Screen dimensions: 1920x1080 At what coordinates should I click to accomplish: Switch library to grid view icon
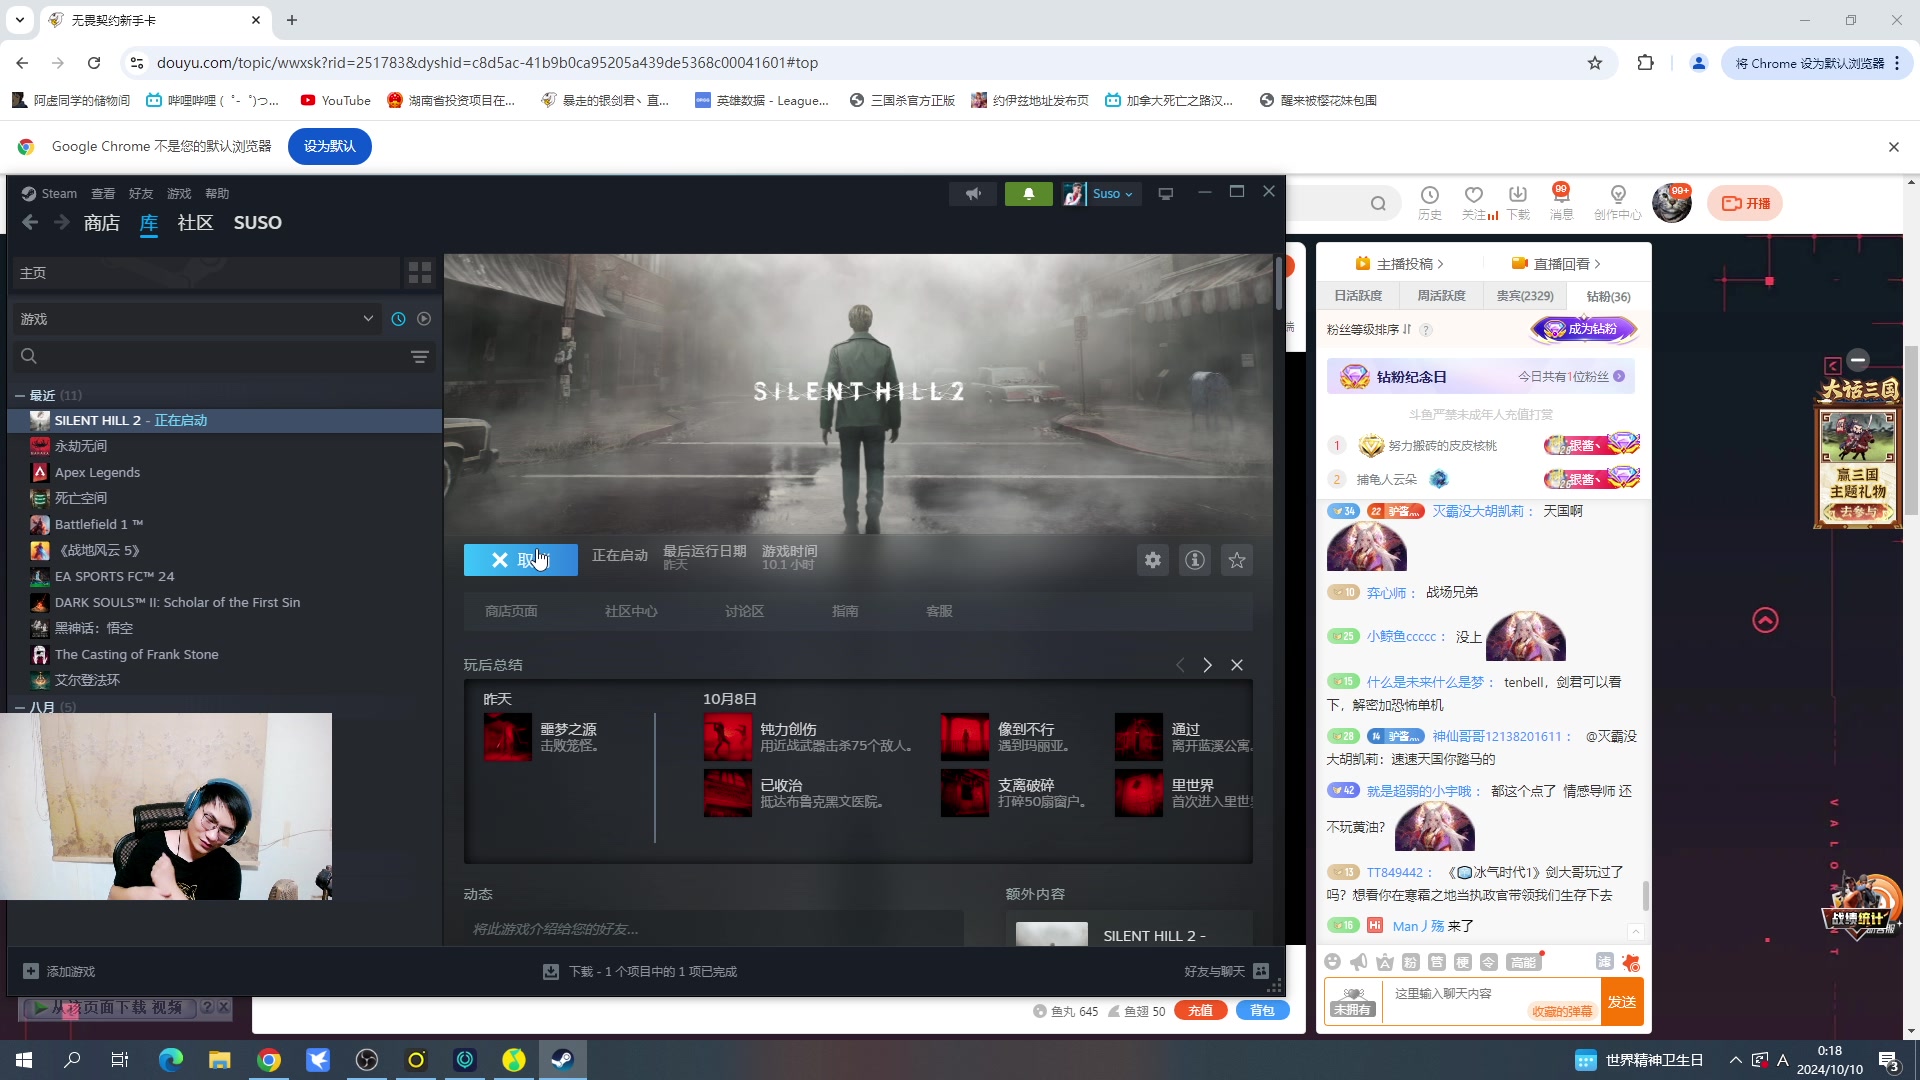[420, 272]
